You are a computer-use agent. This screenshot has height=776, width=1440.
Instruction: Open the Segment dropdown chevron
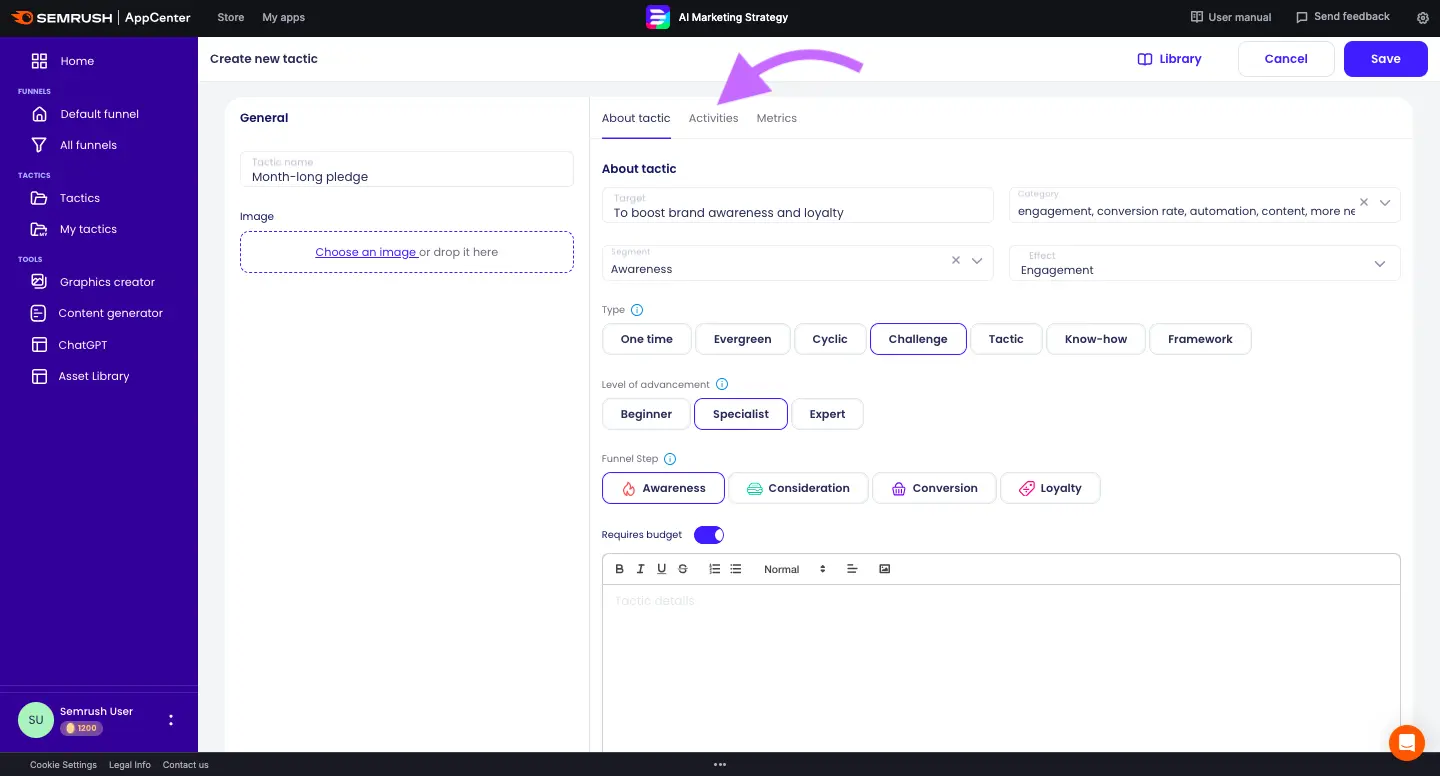(x=977, y=261)
